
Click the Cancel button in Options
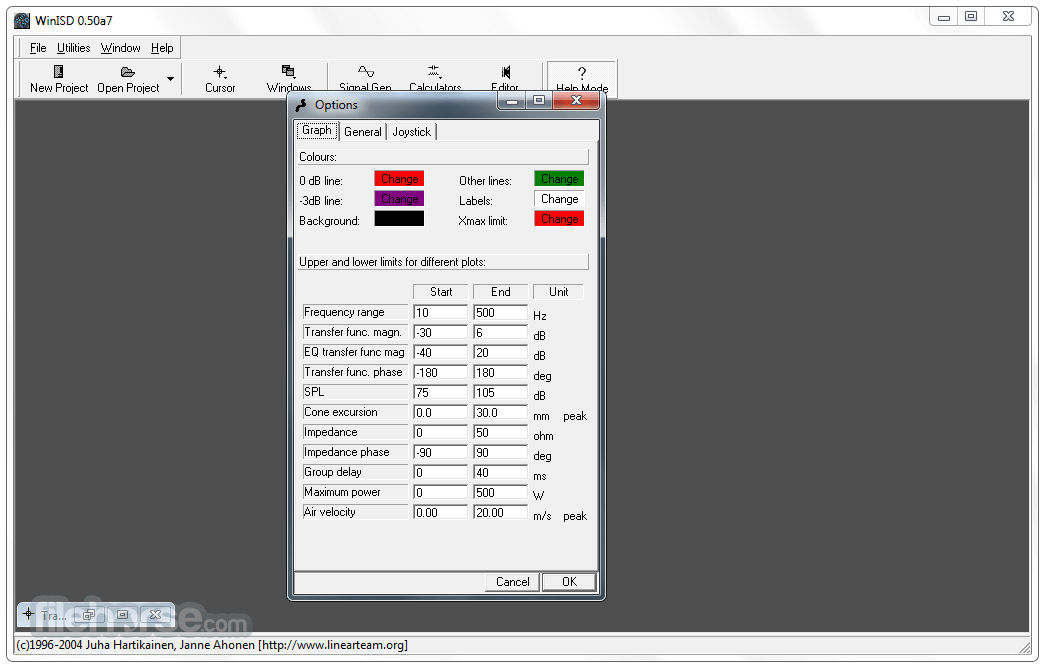coord(512,582)
